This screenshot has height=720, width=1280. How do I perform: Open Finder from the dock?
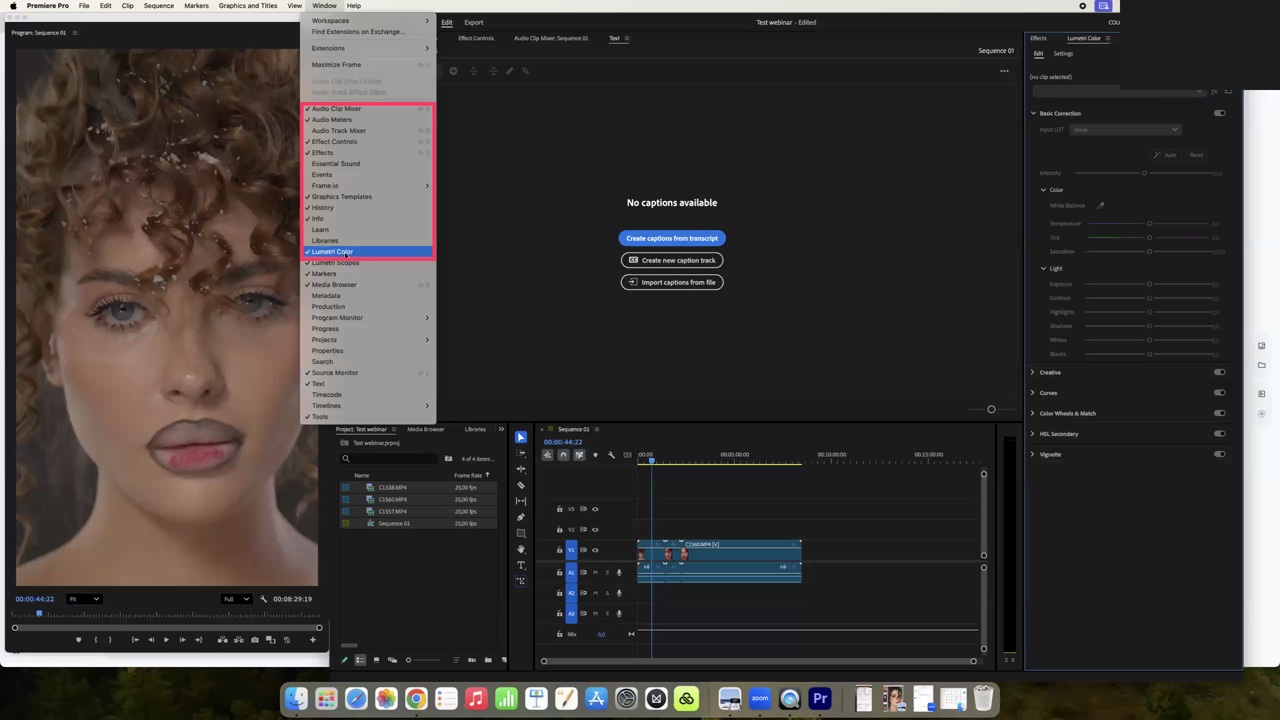point(296,699)
